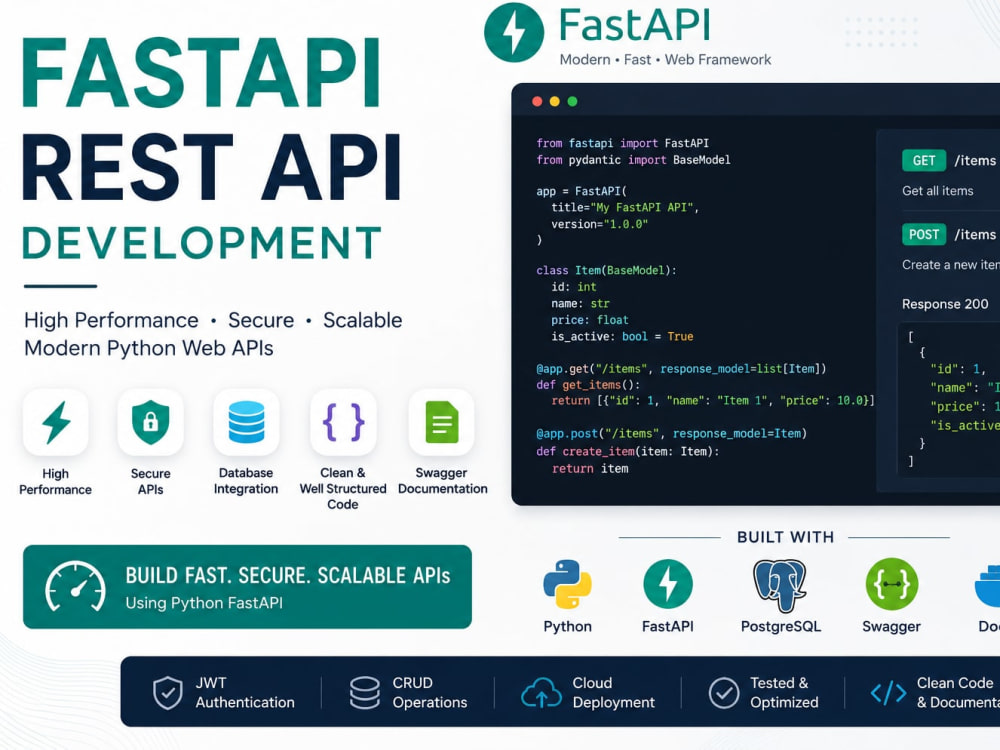Click the "is_active: bool = True" code line

click(x=622, y=336)
